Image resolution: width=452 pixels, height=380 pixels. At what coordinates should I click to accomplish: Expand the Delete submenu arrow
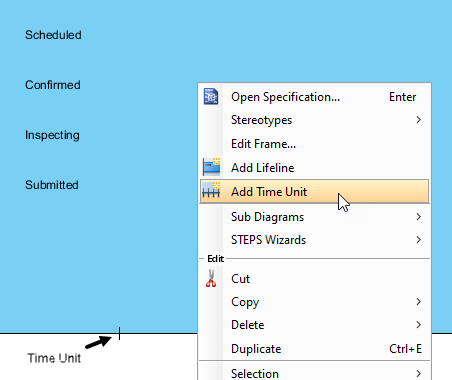[419, 325]
